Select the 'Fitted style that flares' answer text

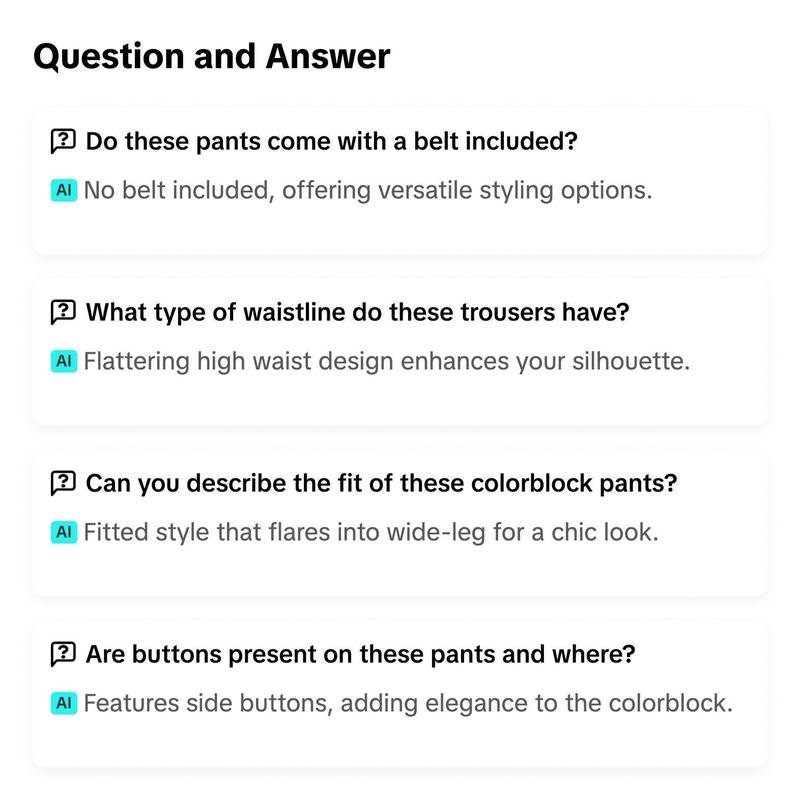pyautogui.click(x=371, y=532)
